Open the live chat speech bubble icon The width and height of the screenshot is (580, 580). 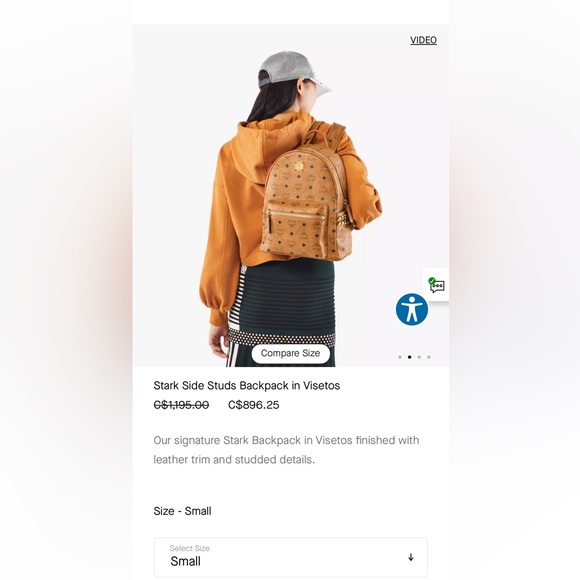click(437, 285)
